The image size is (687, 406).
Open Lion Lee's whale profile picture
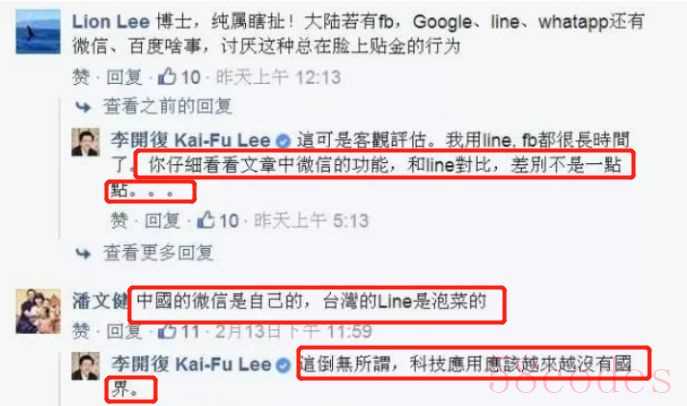coord(38,32)
